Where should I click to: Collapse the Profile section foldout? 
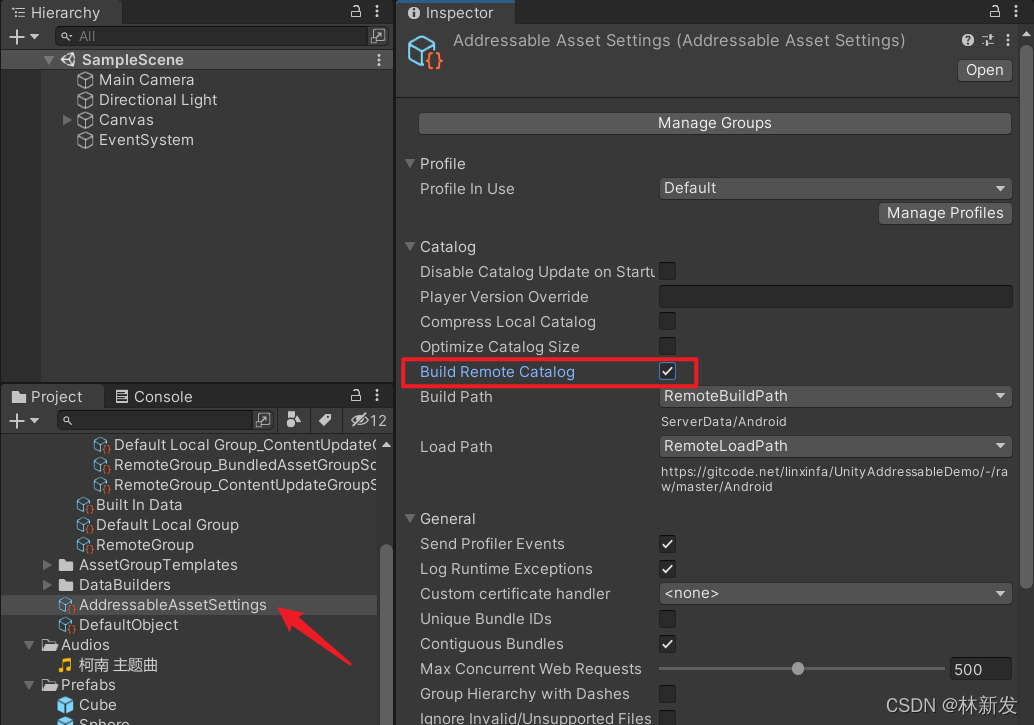pyautogui.click(x=410, y=163)
